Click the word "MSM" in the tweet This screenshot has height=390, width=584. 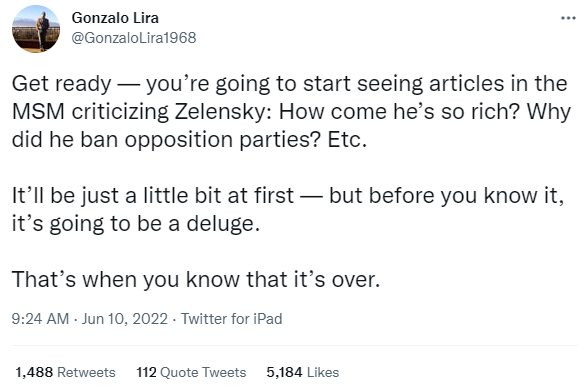coord(38,112)
